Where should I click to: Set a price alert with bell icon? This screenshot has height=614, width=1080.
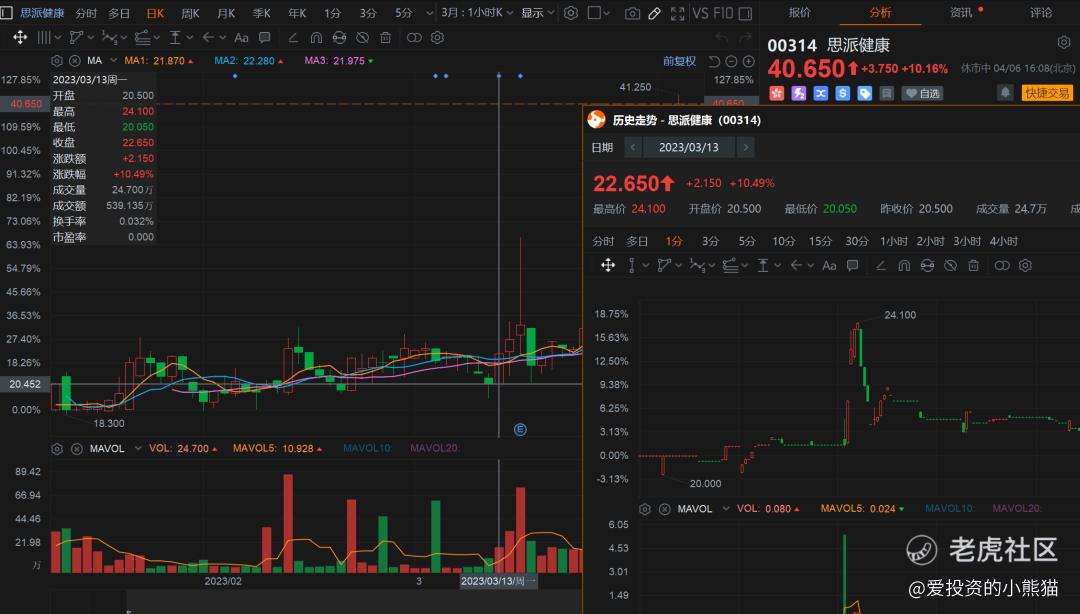tap(1005, 92)
